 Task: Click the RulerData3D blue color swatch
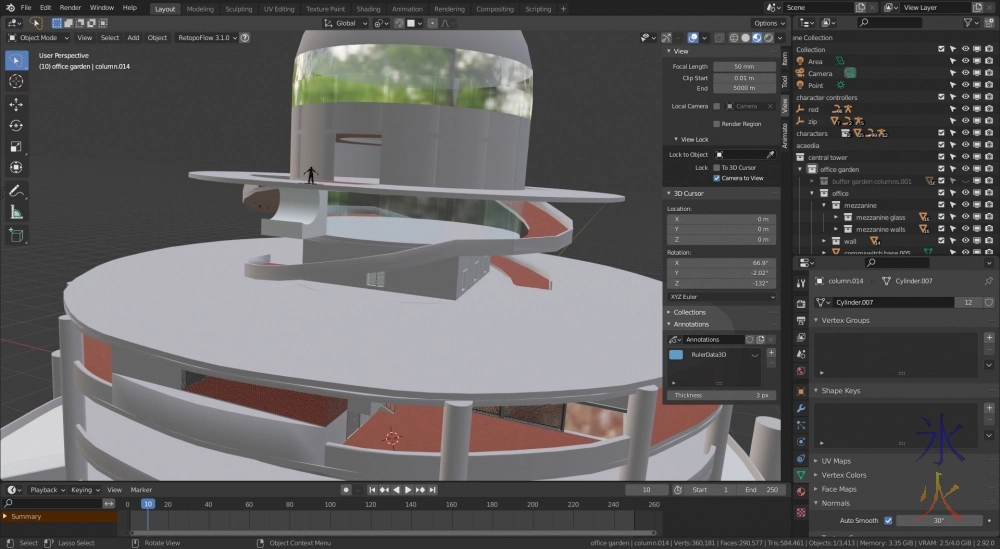point(676,355)
